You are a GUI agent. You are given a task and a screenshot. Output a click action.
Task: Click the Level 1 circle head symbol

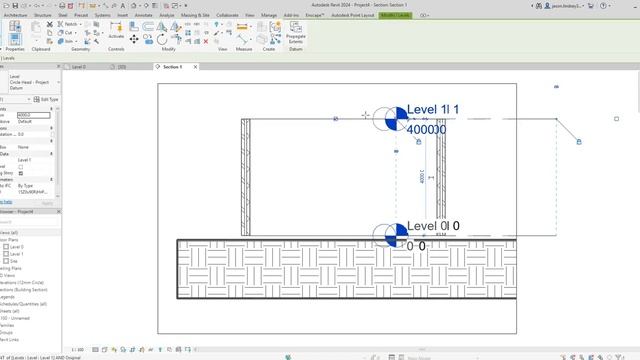coord(396,119)
